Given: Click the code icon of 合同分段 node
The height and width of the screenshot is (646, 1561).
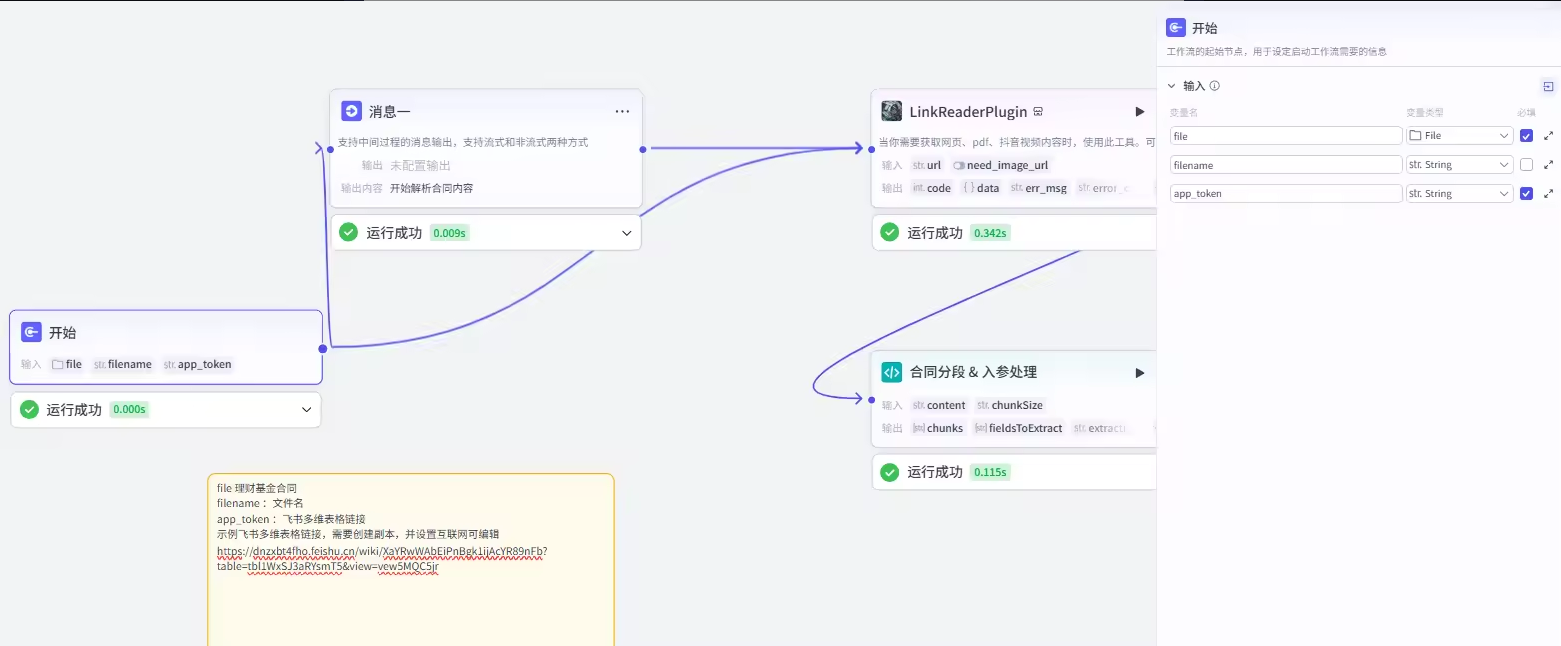Looking at the screenshot, I should [x=891, y=372].
